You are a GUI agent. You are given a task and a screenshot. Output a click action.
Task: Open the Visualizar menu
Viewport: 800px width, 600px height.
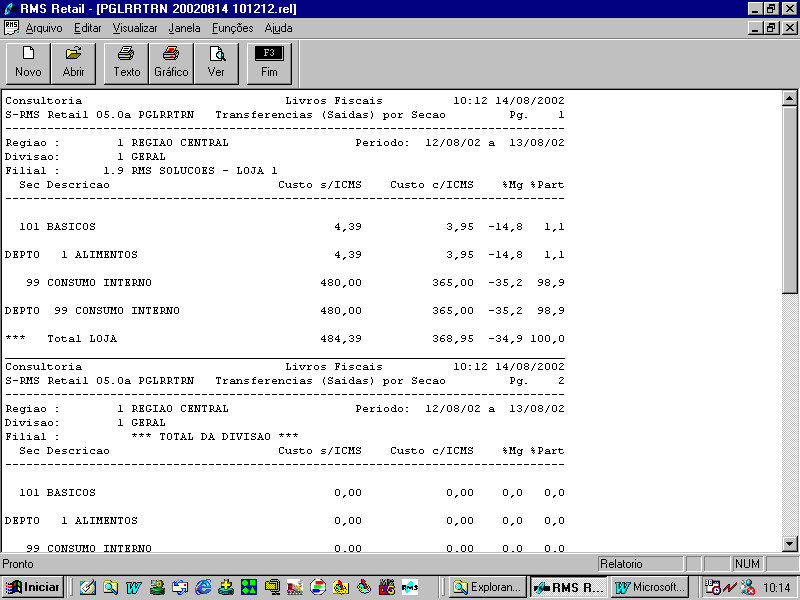click(x=135, y=28)
